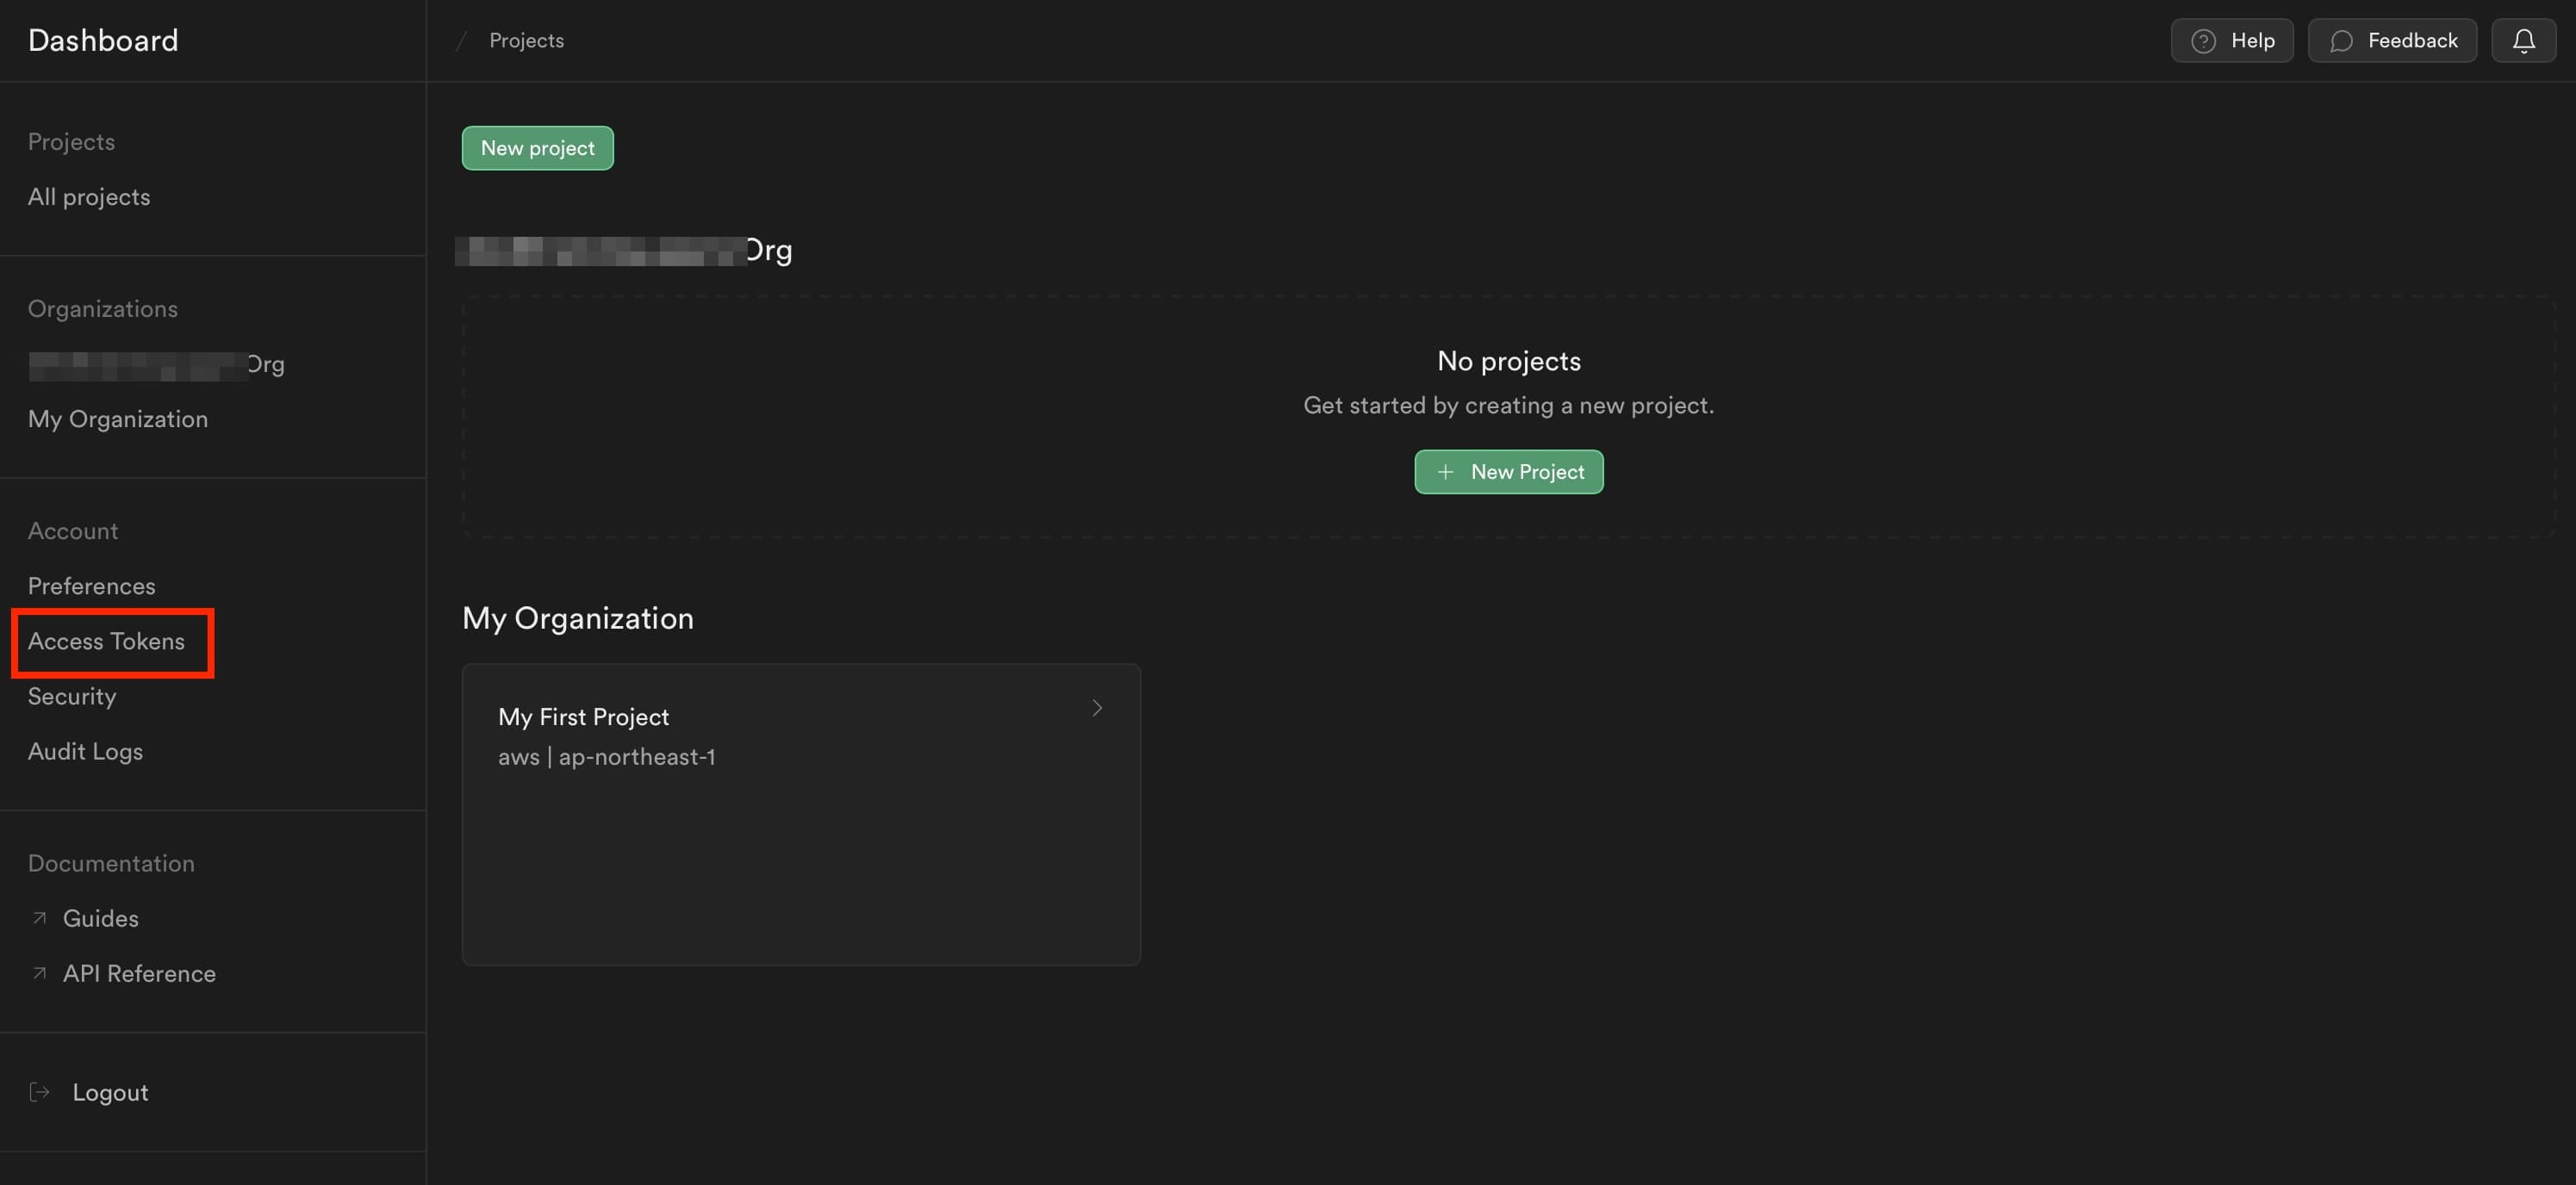Click the external arrow icon beside API Reference
Image resolution: width=2576 pixels, height=1185 pixels.
click(x=39, y=972)
